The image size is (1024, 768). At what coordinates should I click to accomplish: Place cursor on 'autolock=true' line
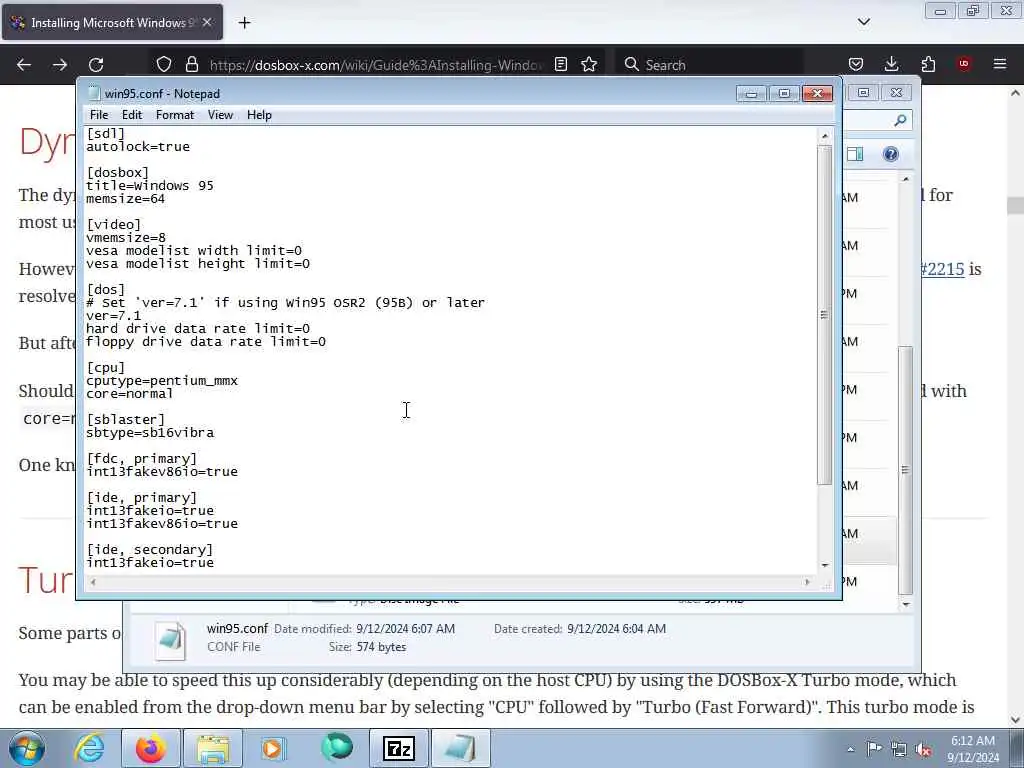click(138, 147)
